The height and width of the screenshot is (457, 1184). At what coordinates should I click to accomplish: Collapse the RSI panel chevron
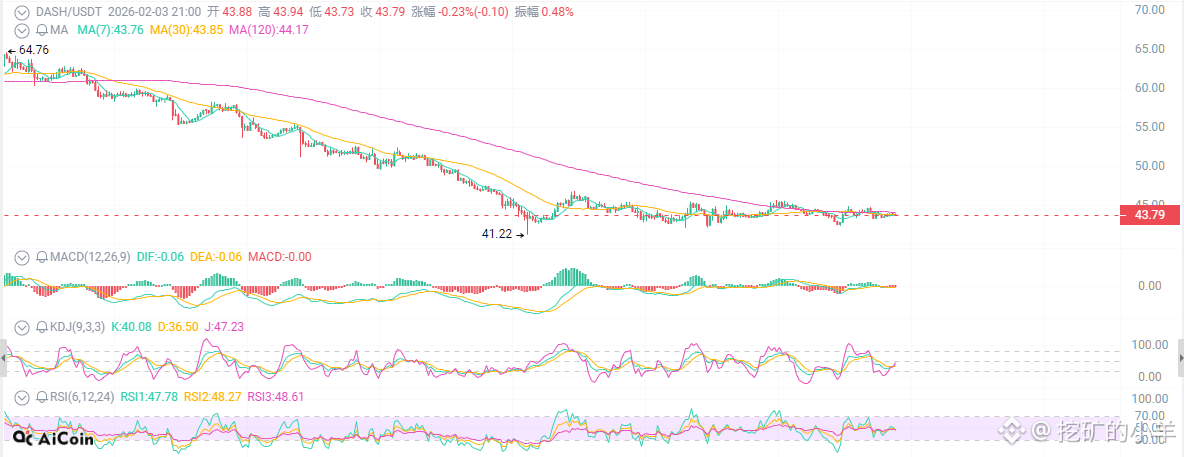click(x=22, y=396)
